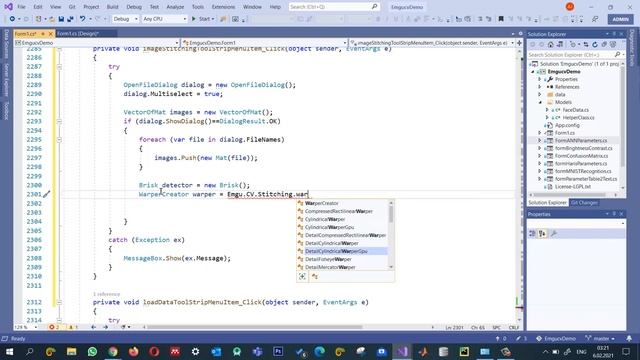Image resolution: width=640 pixels, height=360 pixels.
Task: Click the screwdriver quick action icon at line 2301
Action: [x=47, y=194]
